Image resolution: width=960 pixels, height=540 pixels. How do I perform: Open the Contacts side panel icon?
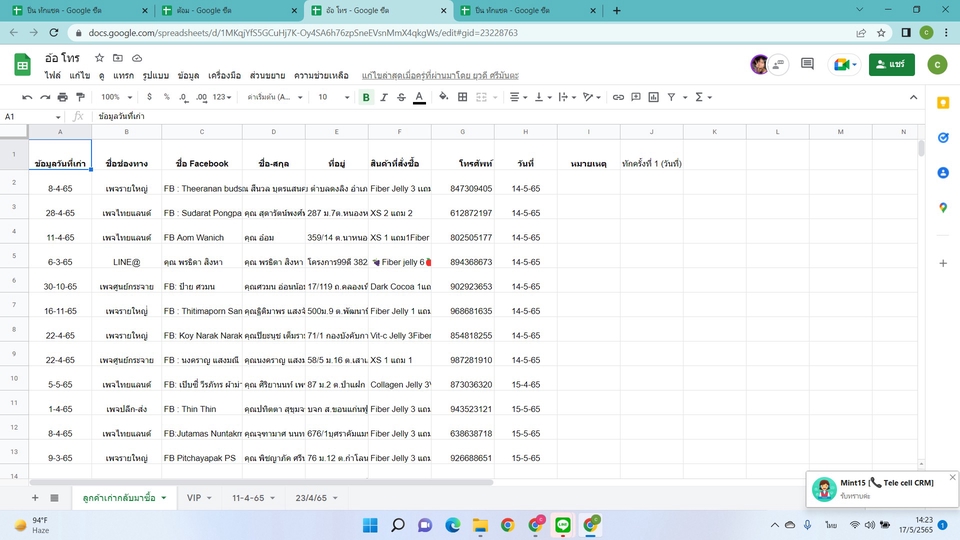point(943,173)
